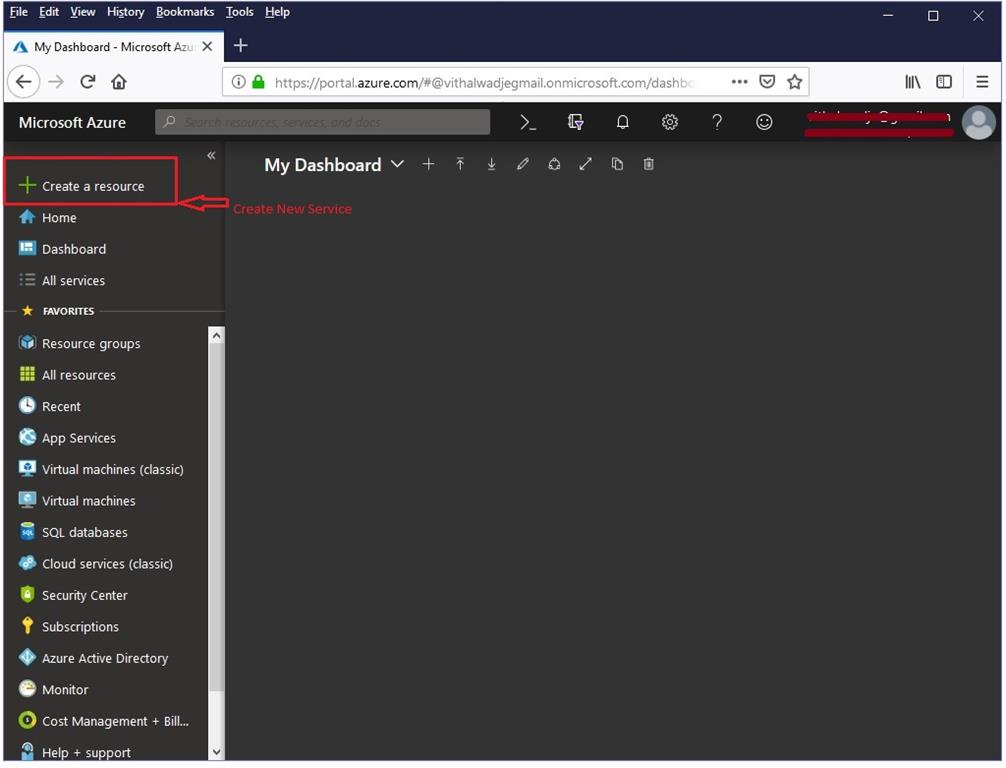The height and width of the screenshot is (768, 1006).
Task: Click the search resources input field
Action: coord(320,121)
